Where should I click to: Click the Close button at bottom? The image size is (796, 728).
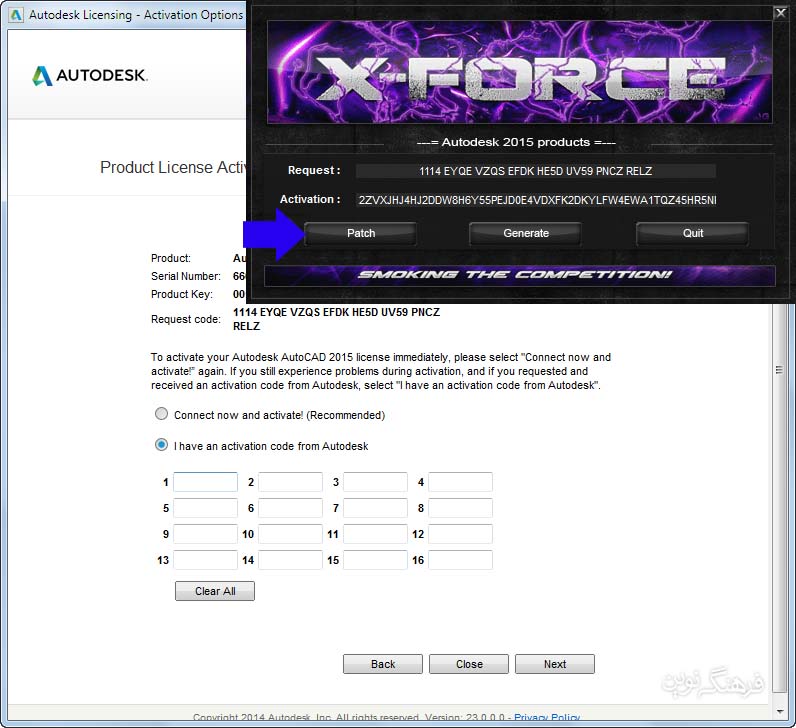(469, 664)
